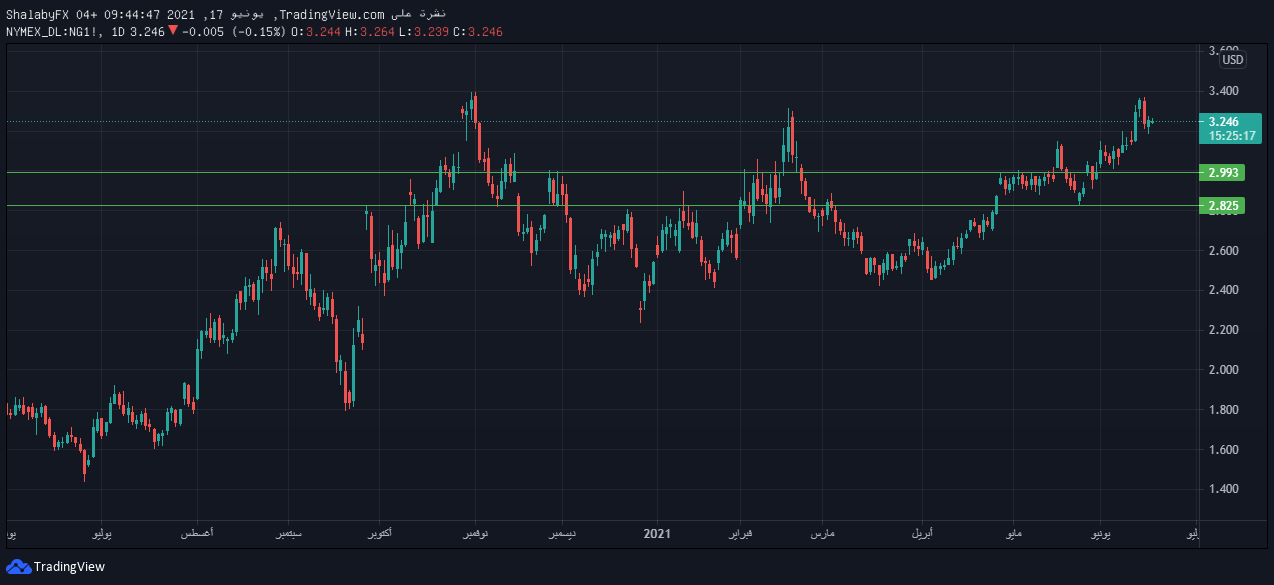
Task: Click the مارس month label on time axis
Action: coord(823,535)
